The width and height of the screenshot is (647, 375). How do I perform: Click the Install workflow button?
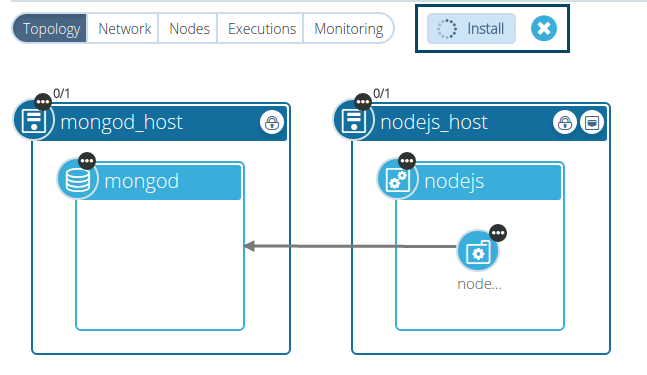point(471,28)
